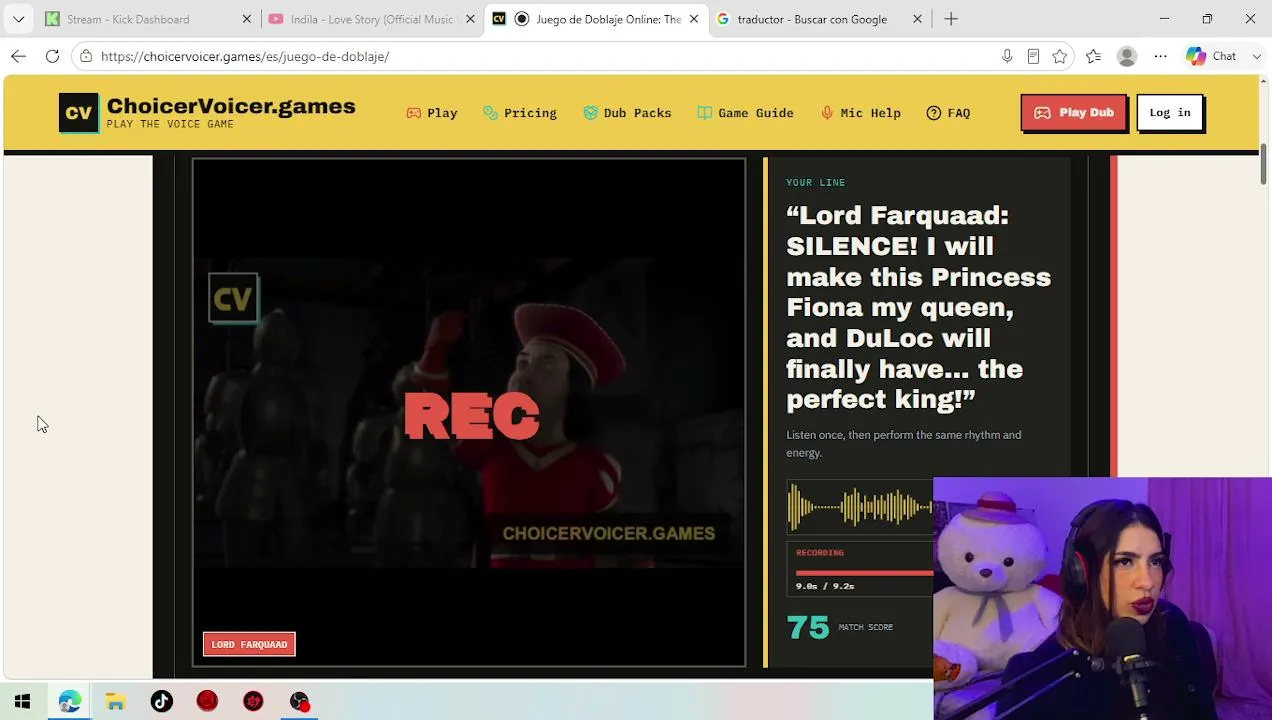Switch to the Indila - Love Story tab
This screenshot has width=1272, height=720.
point(371,19)
